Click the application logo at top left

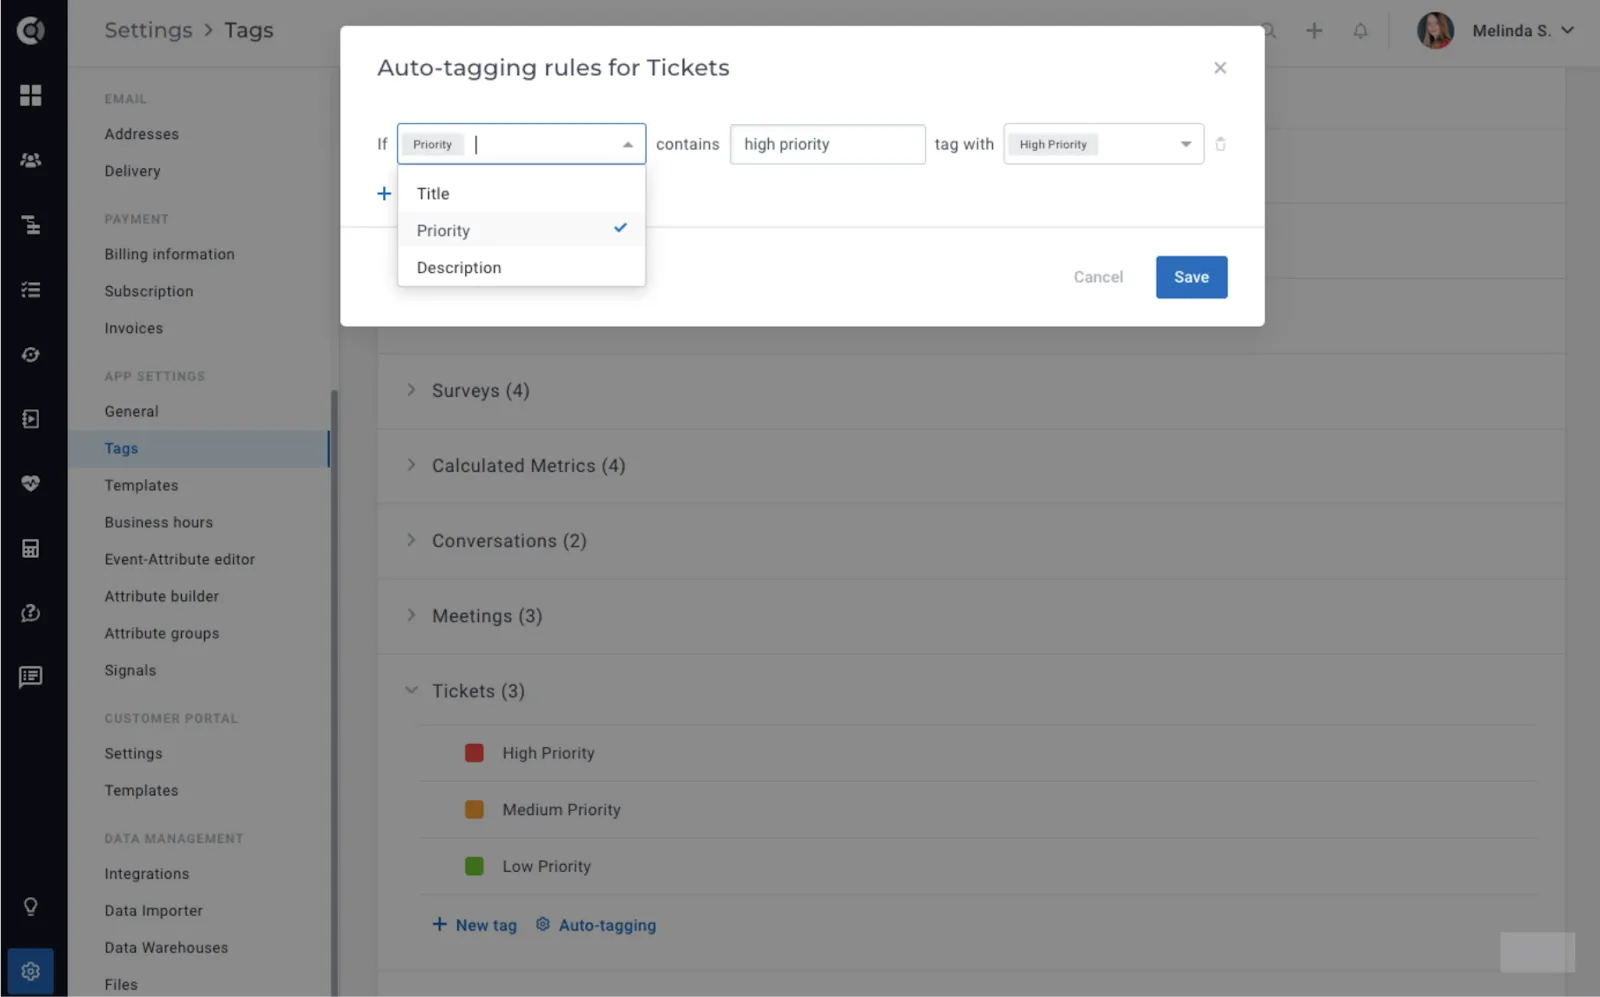point(31,31)
